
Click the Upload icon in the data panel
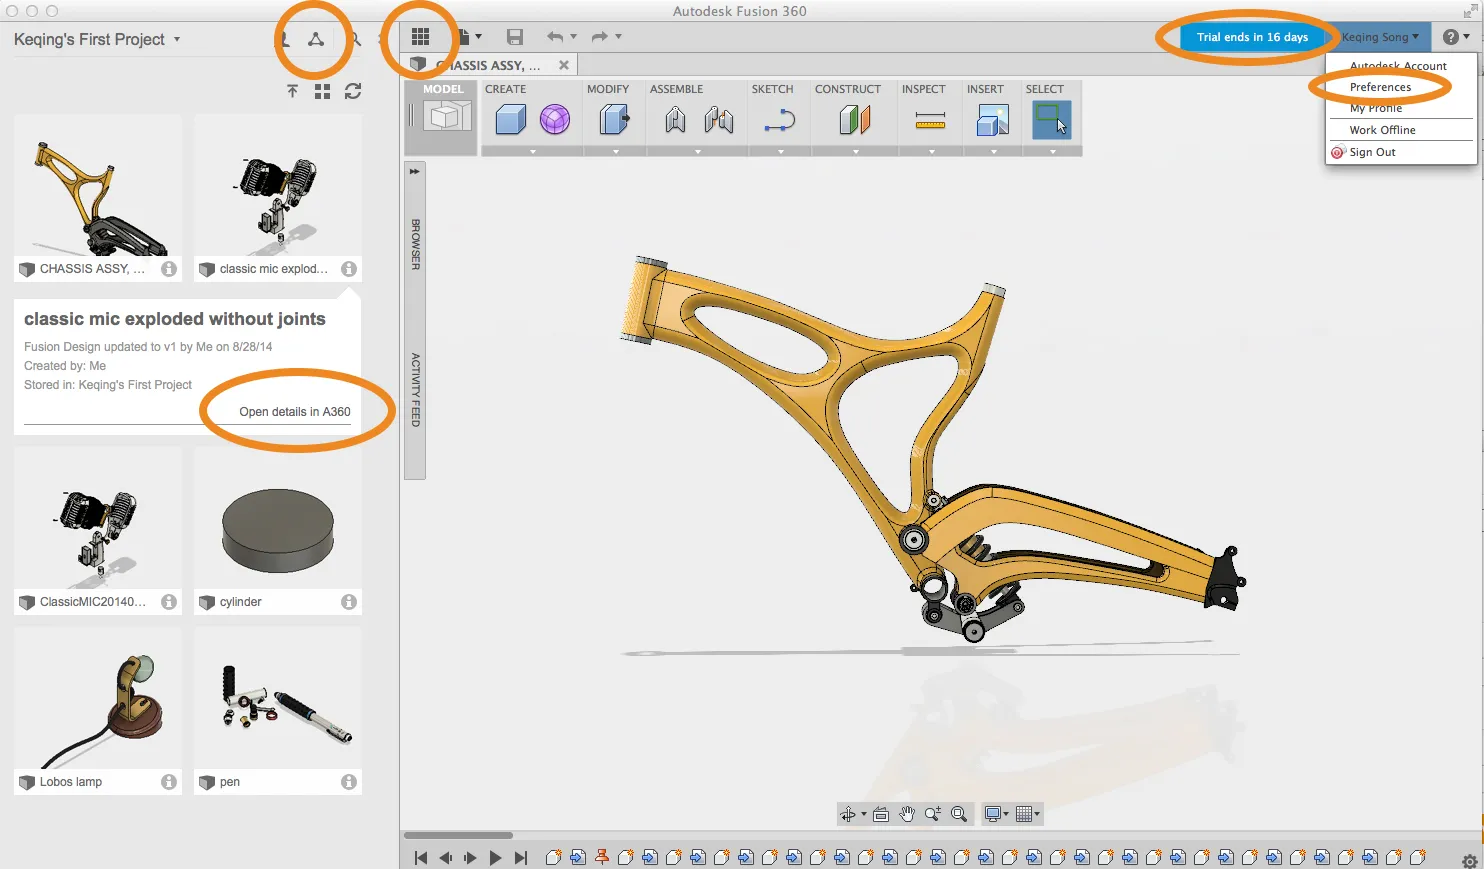292,91
